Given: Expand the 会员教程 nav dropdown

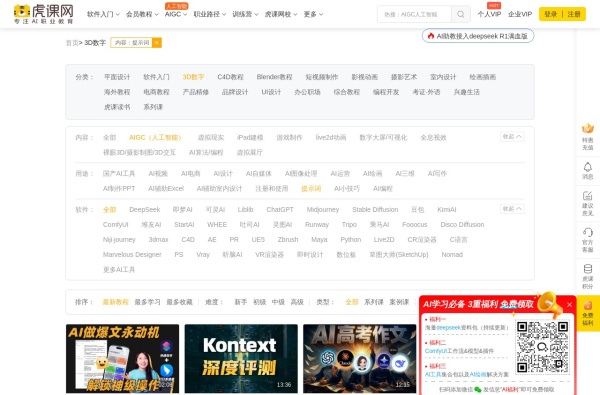Looking at the screenshot, I should (142, 14).
